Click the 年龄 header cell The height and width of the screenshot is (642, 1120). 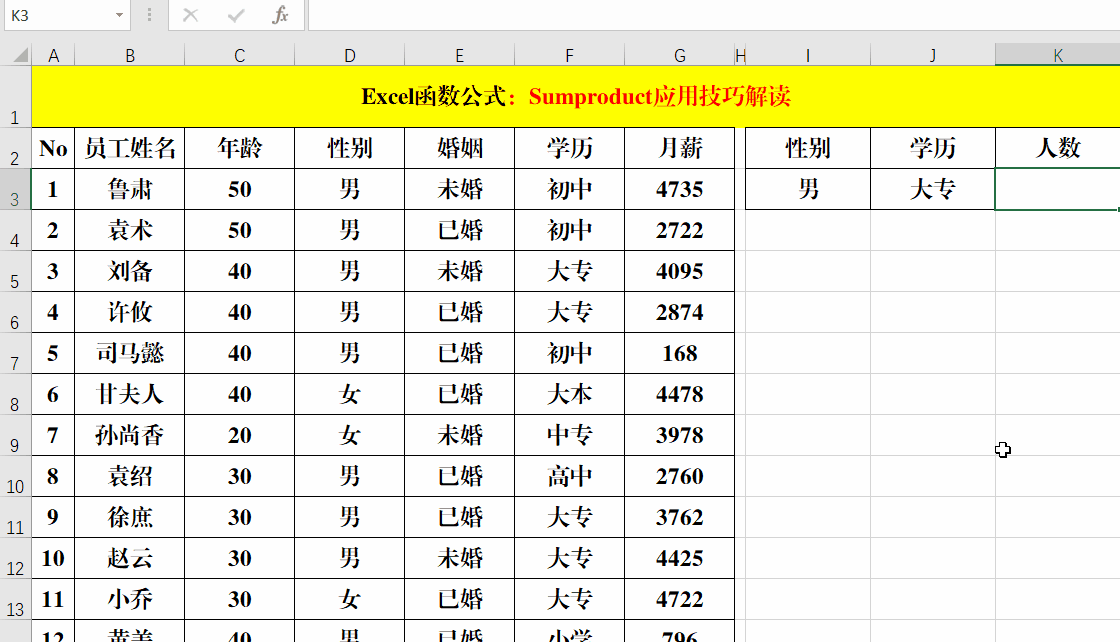click(240, 149)
